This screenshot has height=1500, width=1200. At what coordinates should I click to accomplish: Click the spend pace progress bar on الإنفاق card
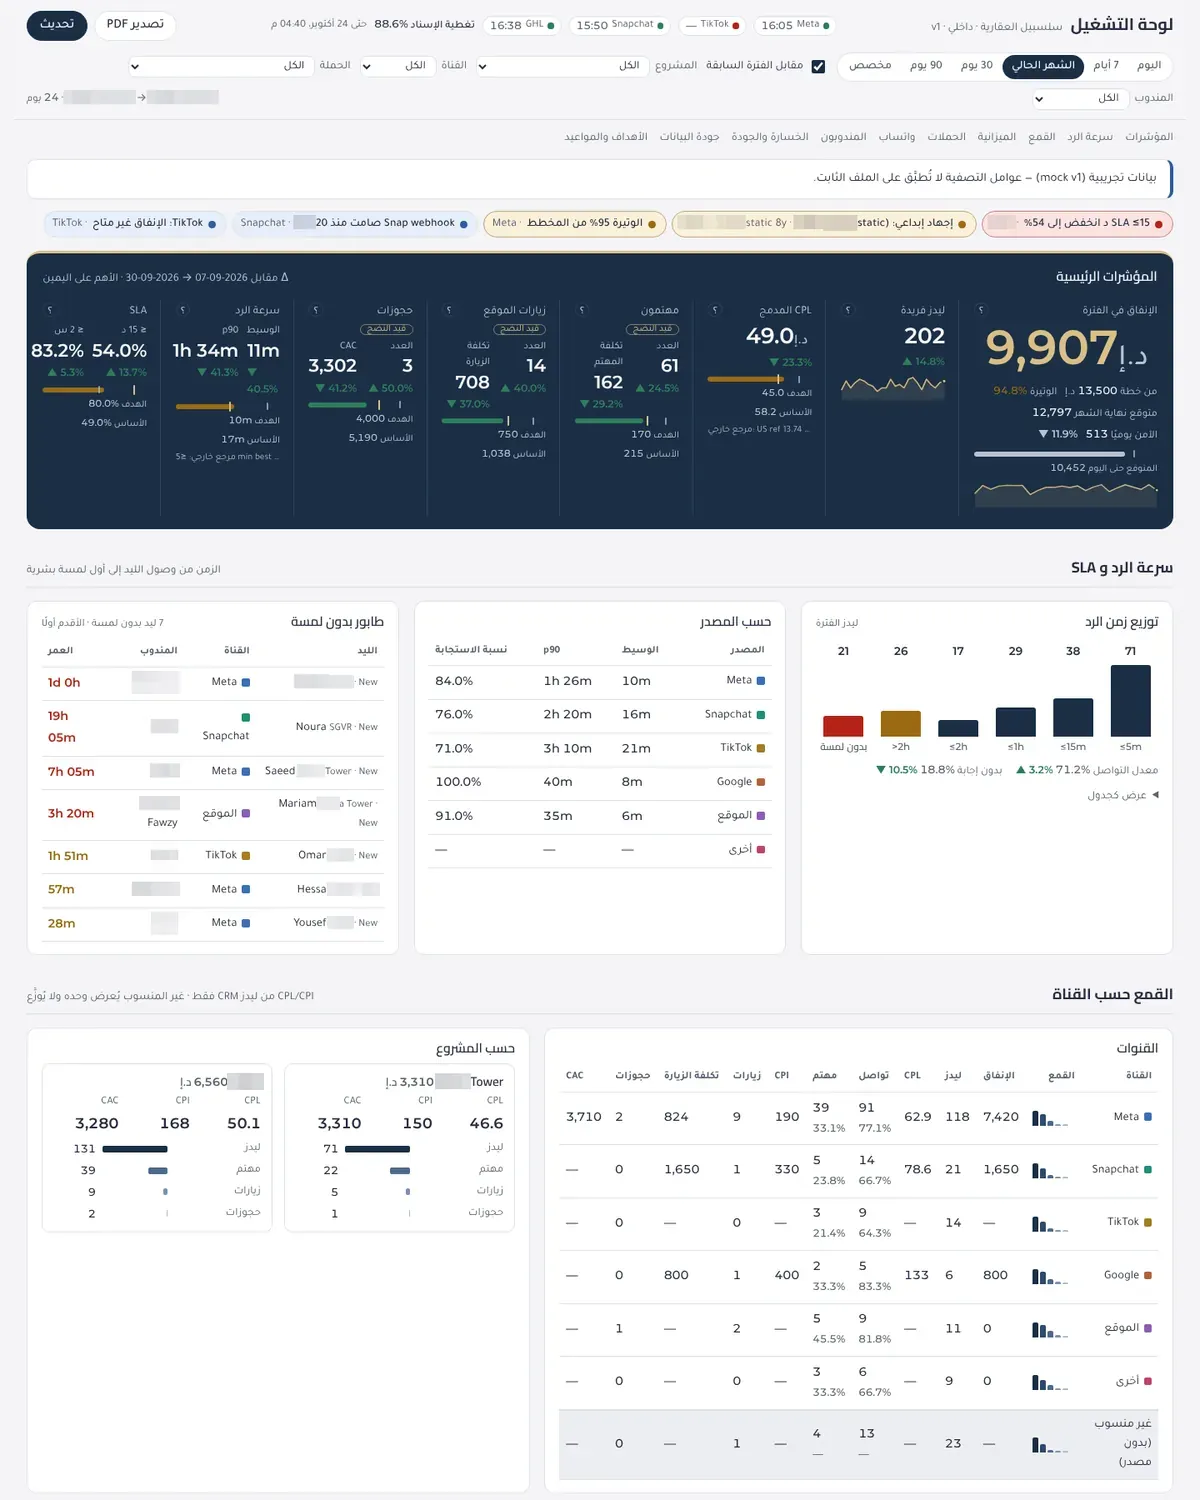[1064, 454]
